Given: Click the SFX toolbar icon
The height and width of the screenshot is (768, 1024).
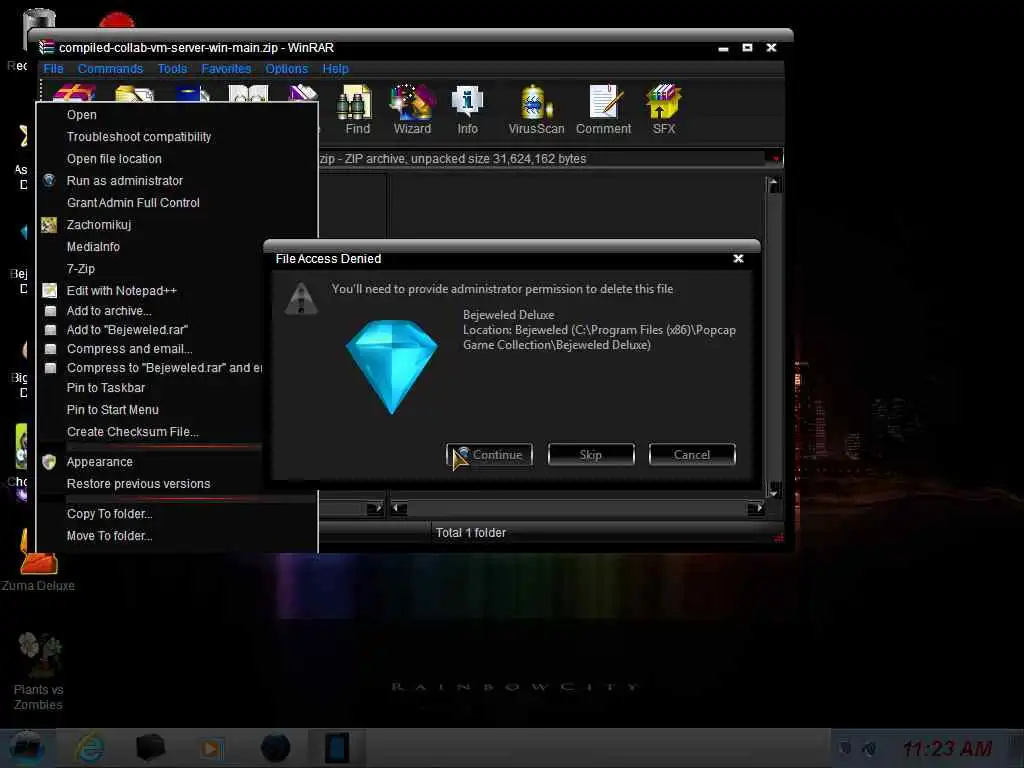Looking at the screenshot, I should click(x=664, y=110).
